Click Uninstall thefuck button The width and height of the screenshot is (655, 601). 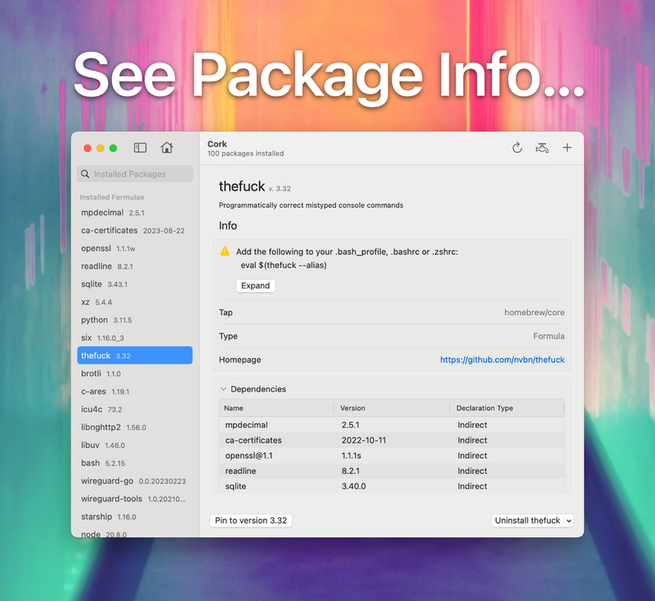click(x=527, y=520)
